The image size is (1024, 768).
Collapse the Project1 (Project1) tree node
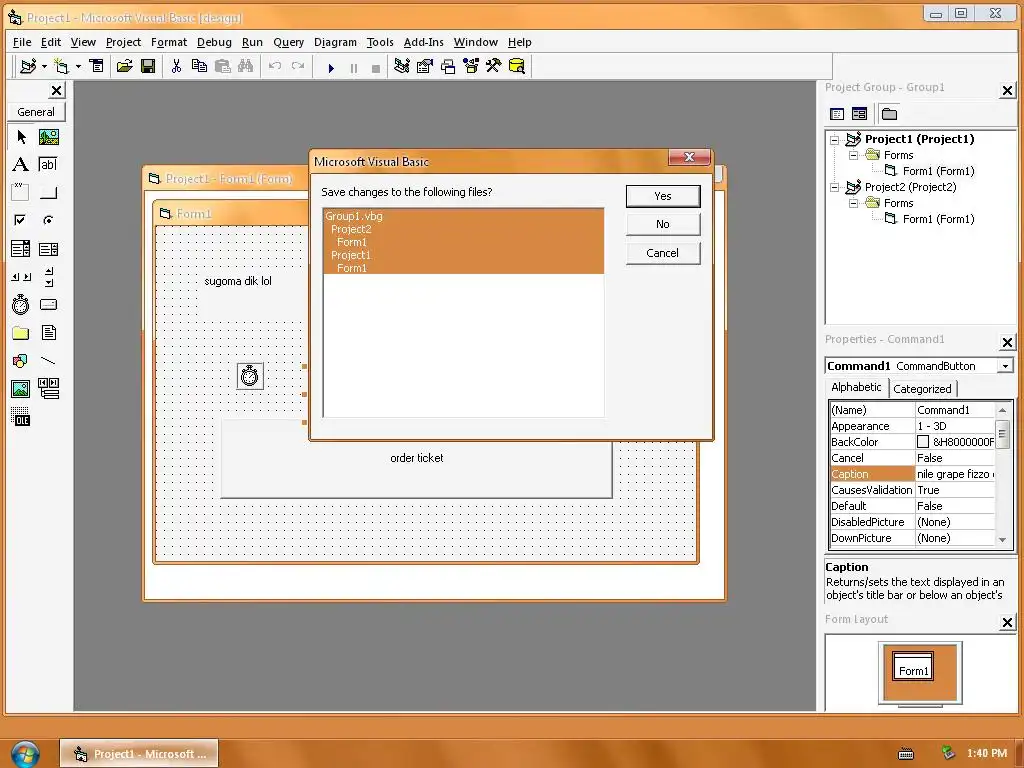(x=835, y=139)
